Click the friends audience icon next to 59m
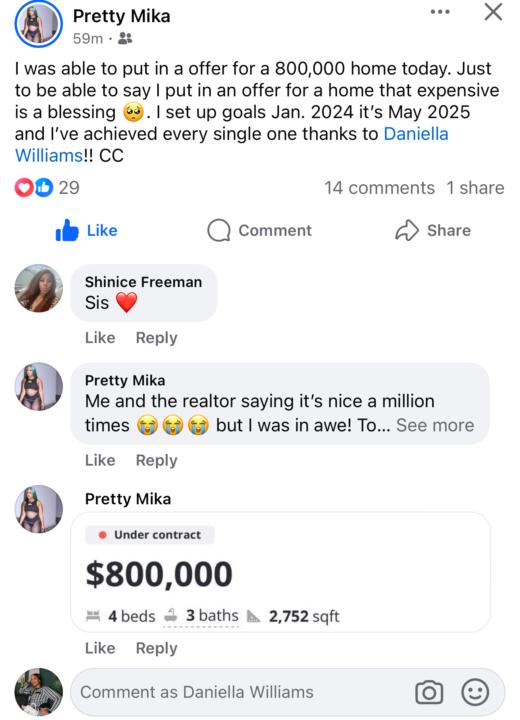This screenshot has height=720, width=520. point(125,39)
